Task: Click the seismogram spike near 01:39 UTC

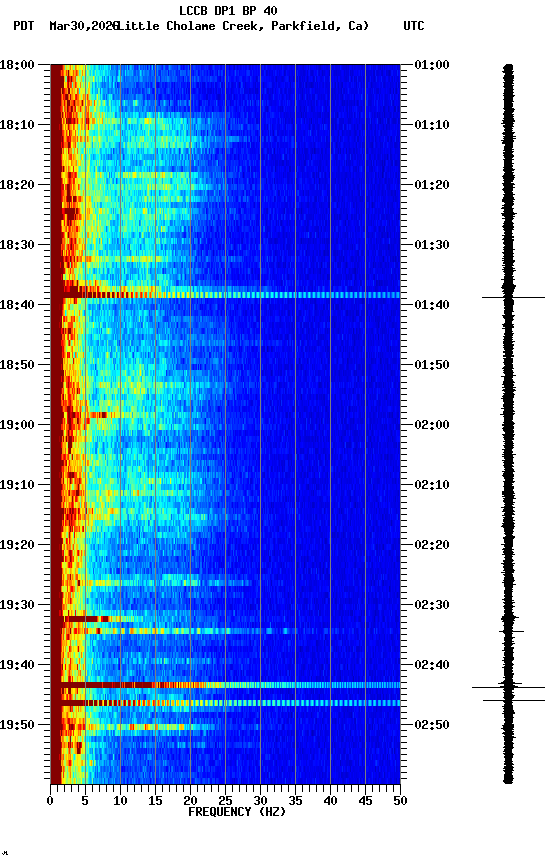Action: click(x=513, y=298)
